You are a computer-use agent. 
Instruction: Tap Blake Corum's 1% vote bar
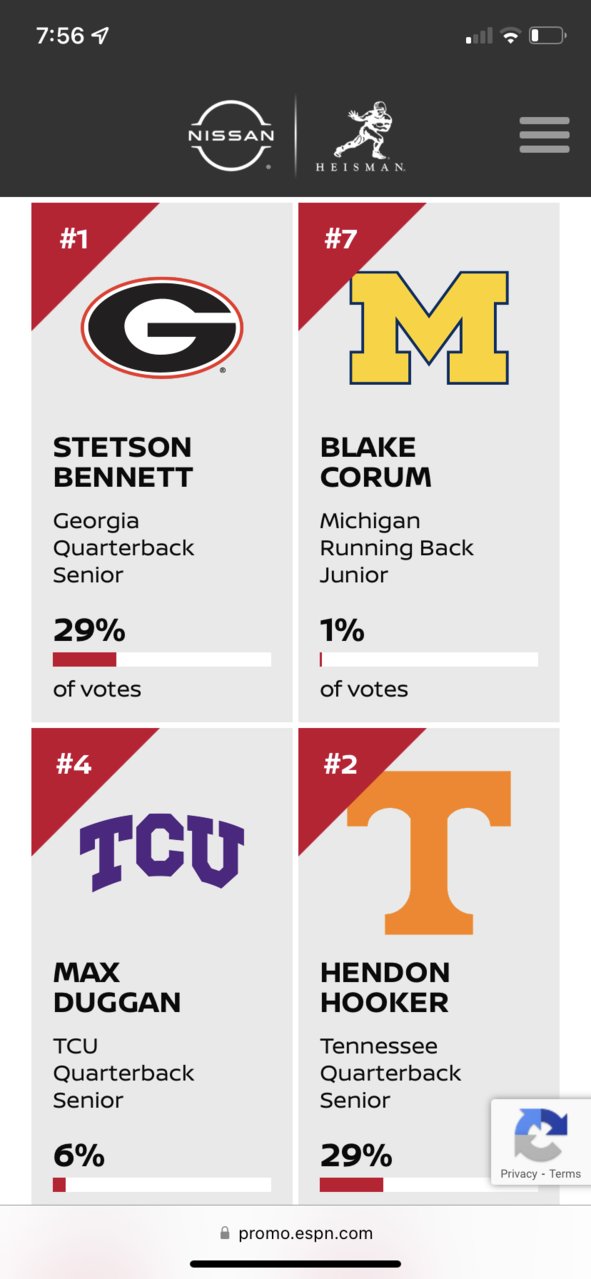429,659
